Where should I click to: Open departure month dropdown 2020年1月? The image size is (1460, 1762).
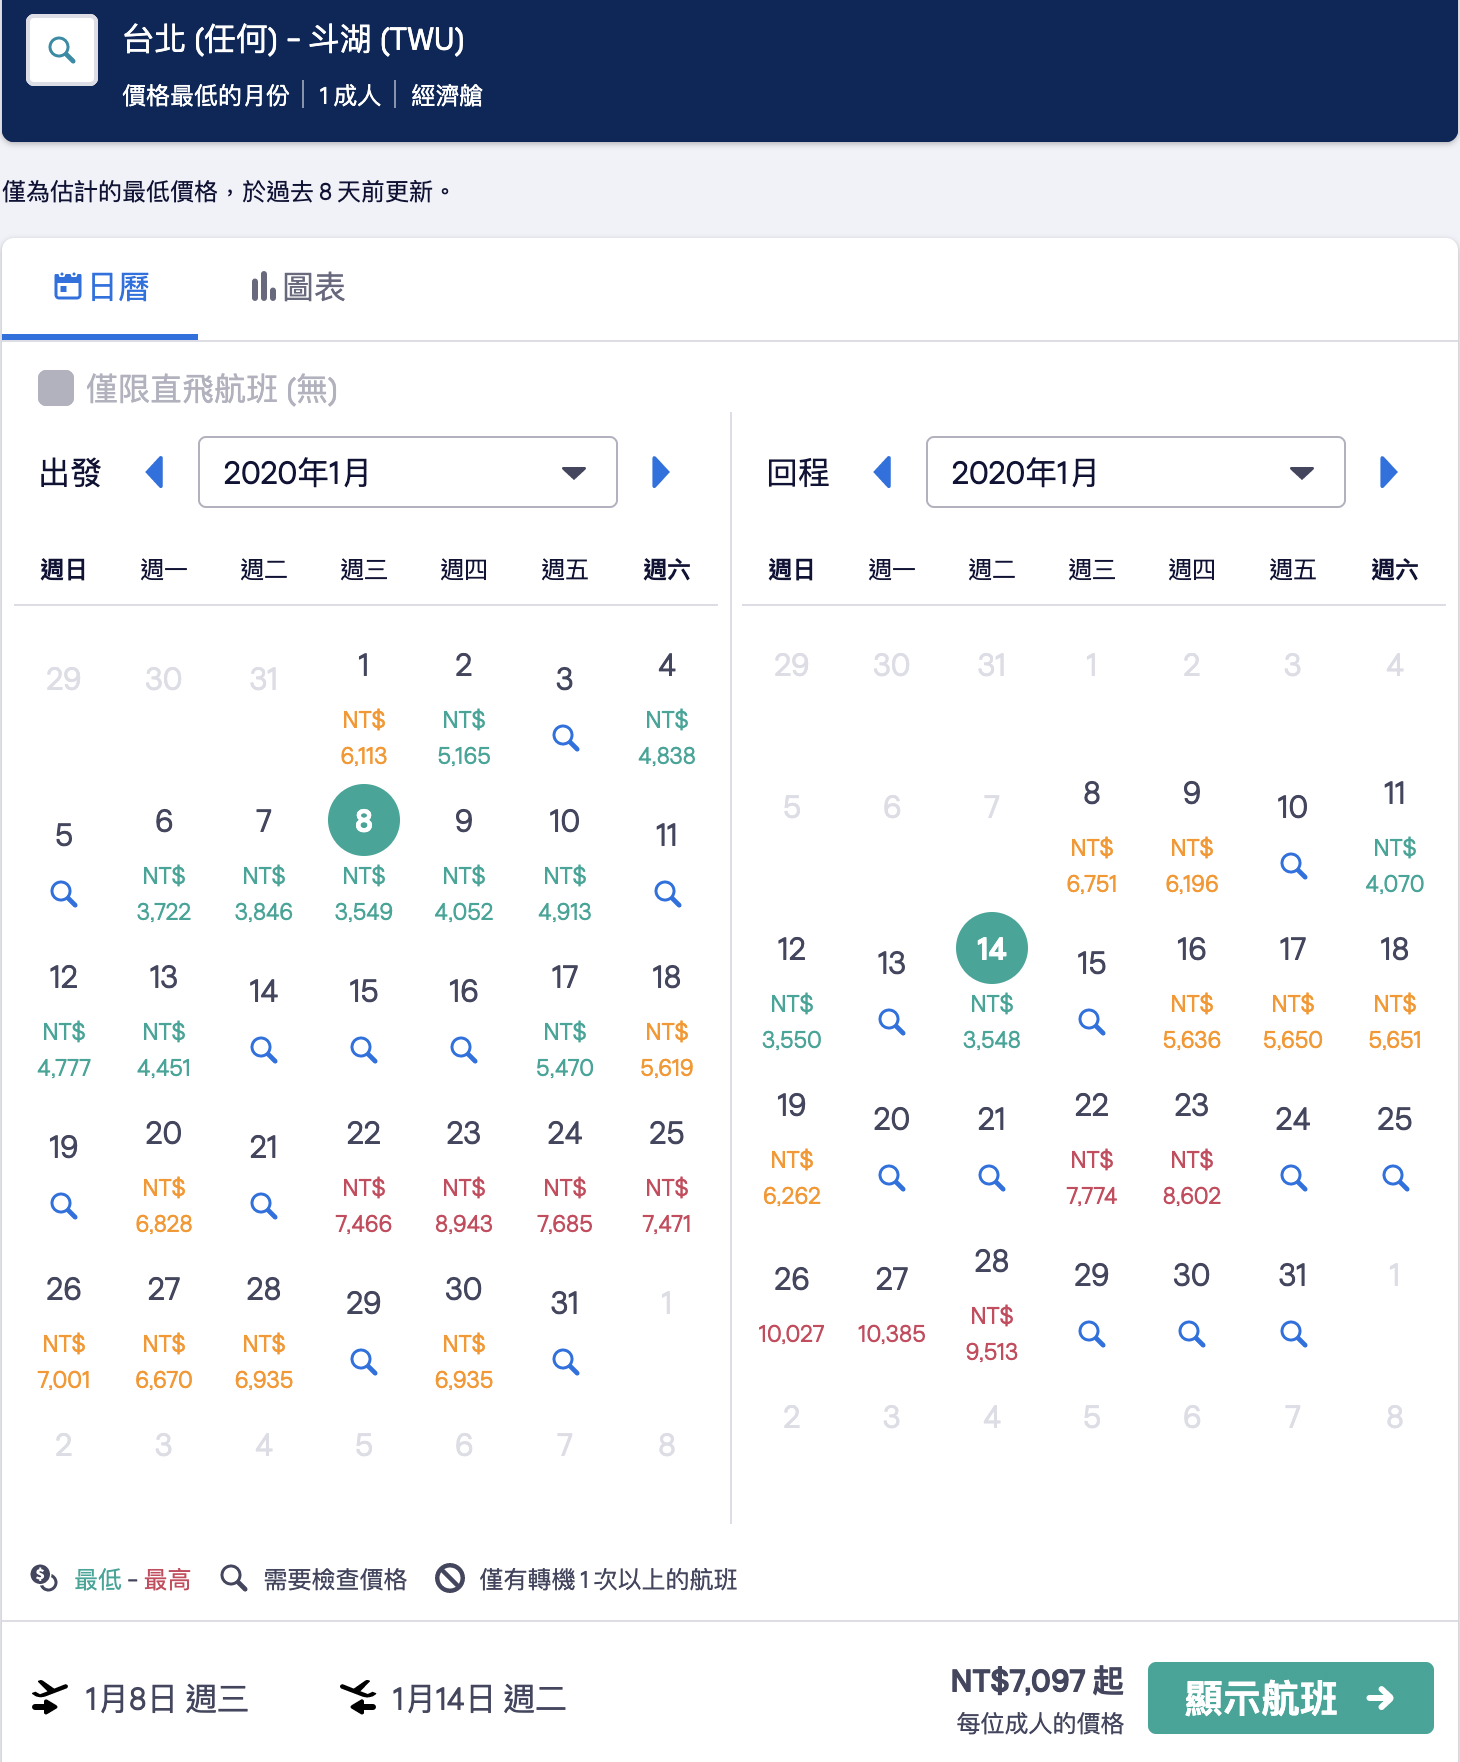408,472
